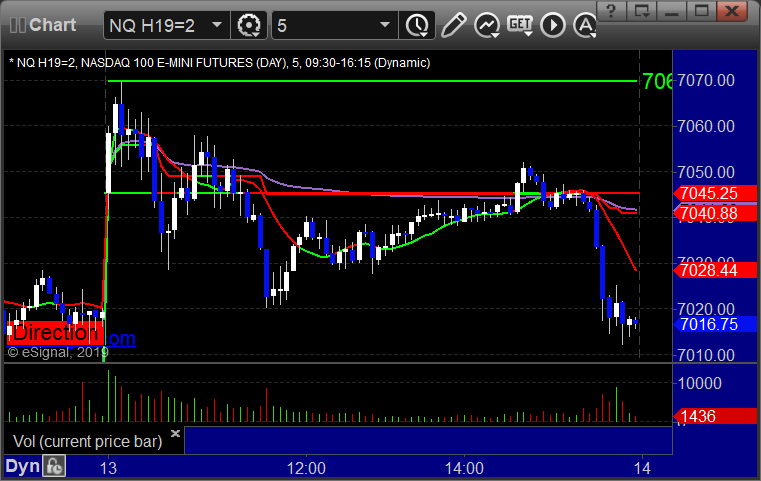Minimize the Chart window
Viewport: 761px width, 481px height.
(672, 11)
